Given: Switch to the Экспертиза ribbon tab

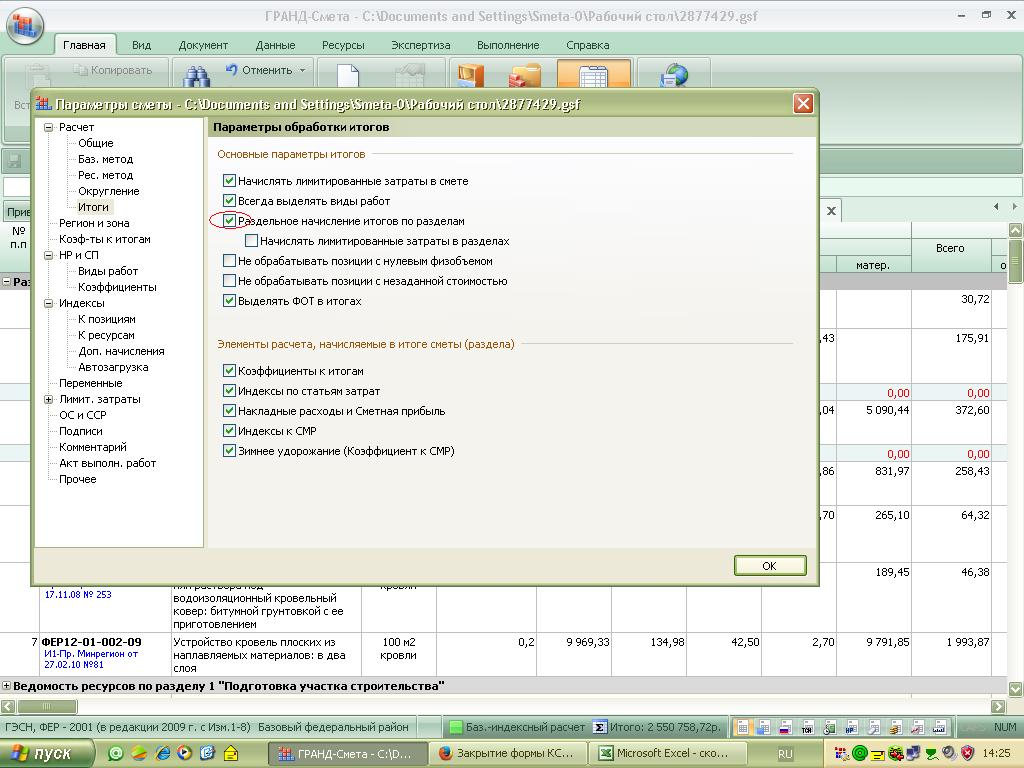Looking at the screenshot, I should pos(420,45).
